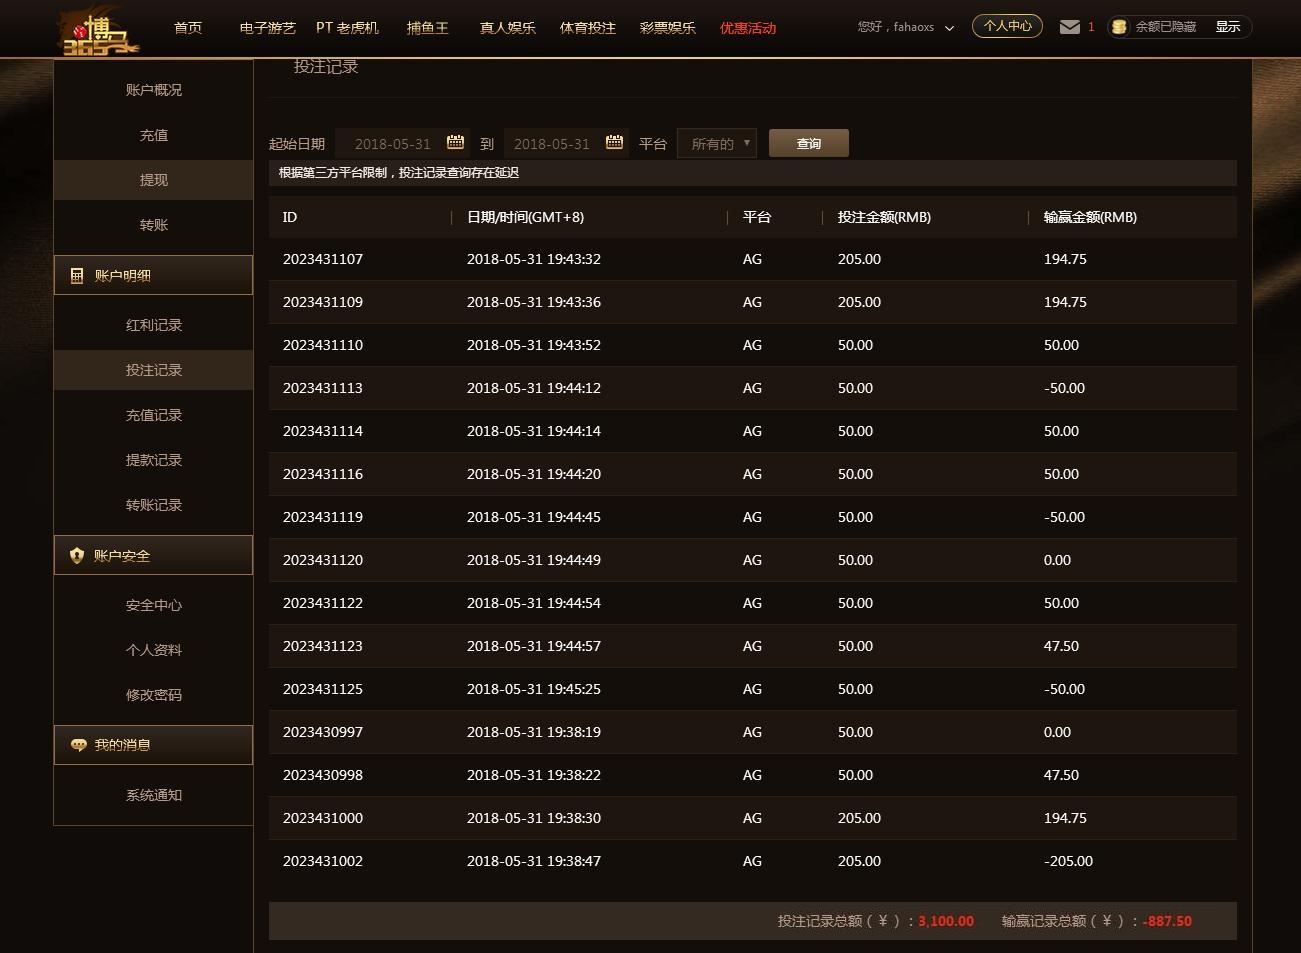Open 转账记录 in sidebar

click(x=154, y=505)
